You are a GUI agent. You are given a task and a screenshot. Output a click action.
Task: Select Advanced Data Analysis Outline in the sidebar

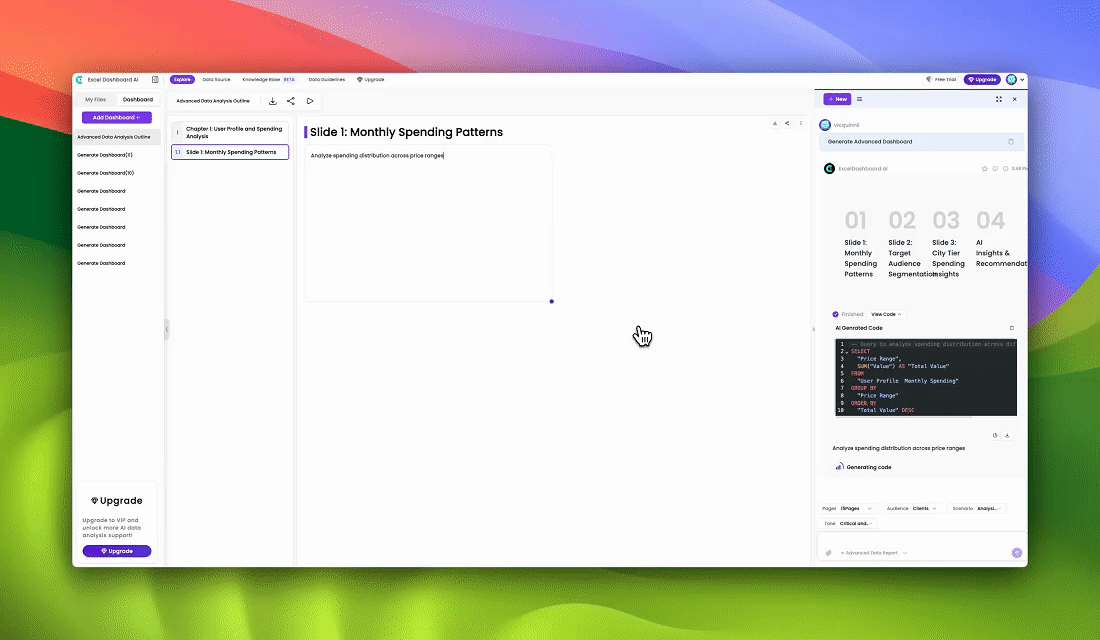coord(116,138)
